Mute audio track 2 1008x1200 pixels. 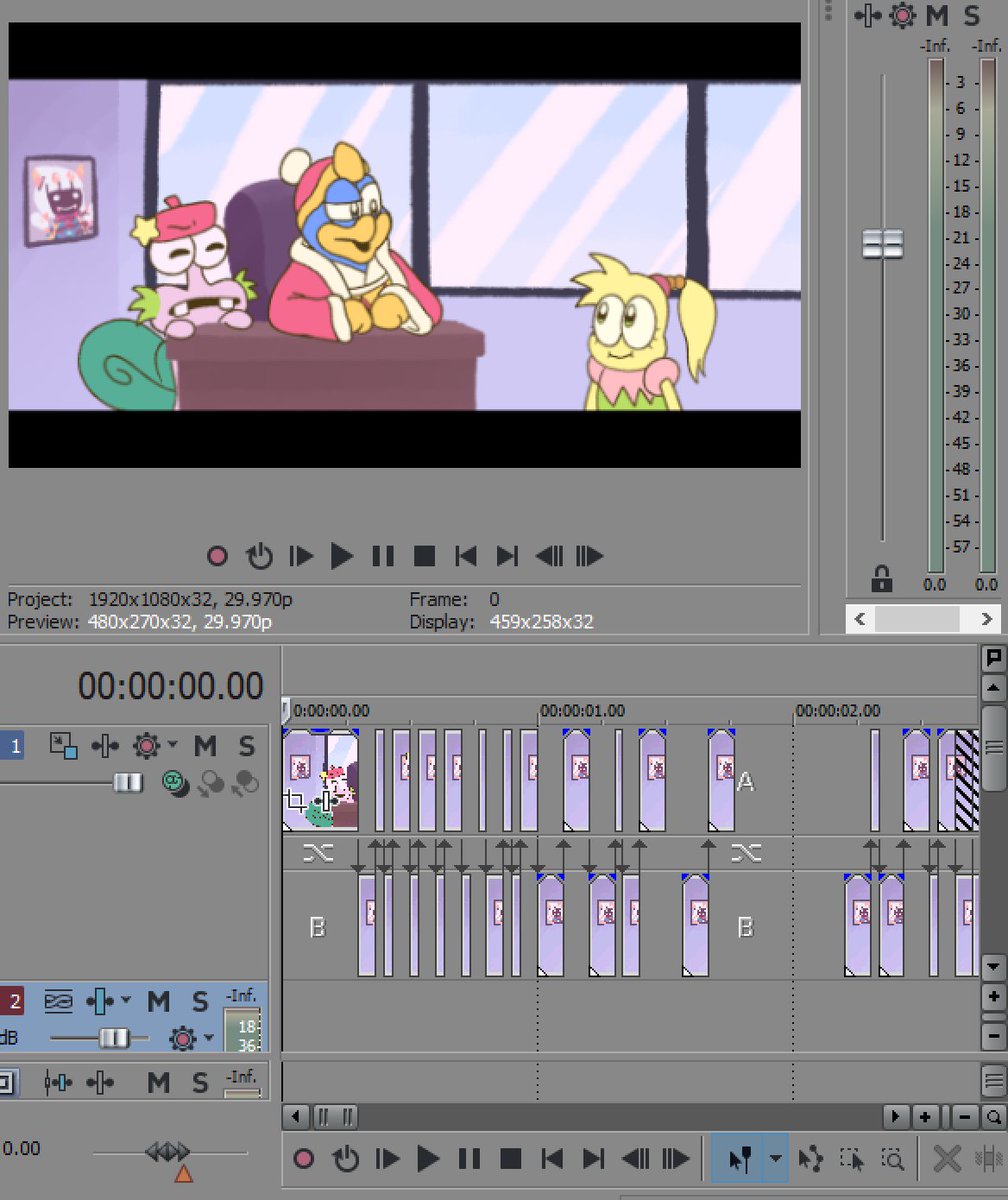(x=159, y=1000)
